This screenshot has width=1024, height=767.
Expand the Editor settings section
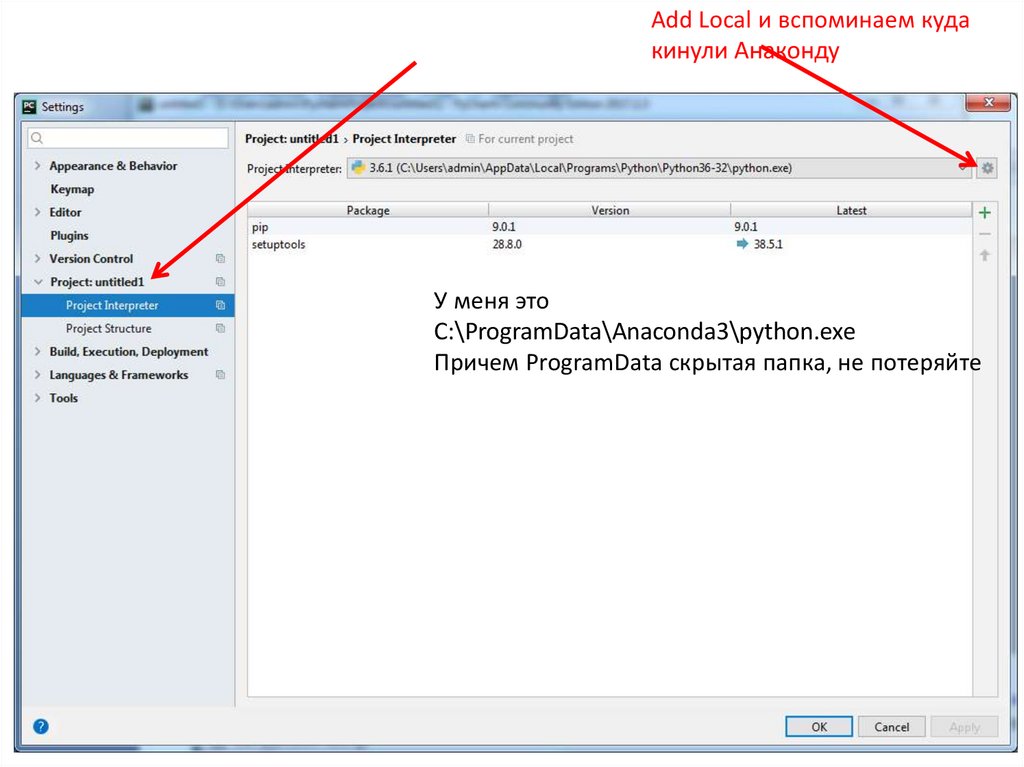point(37,213)
